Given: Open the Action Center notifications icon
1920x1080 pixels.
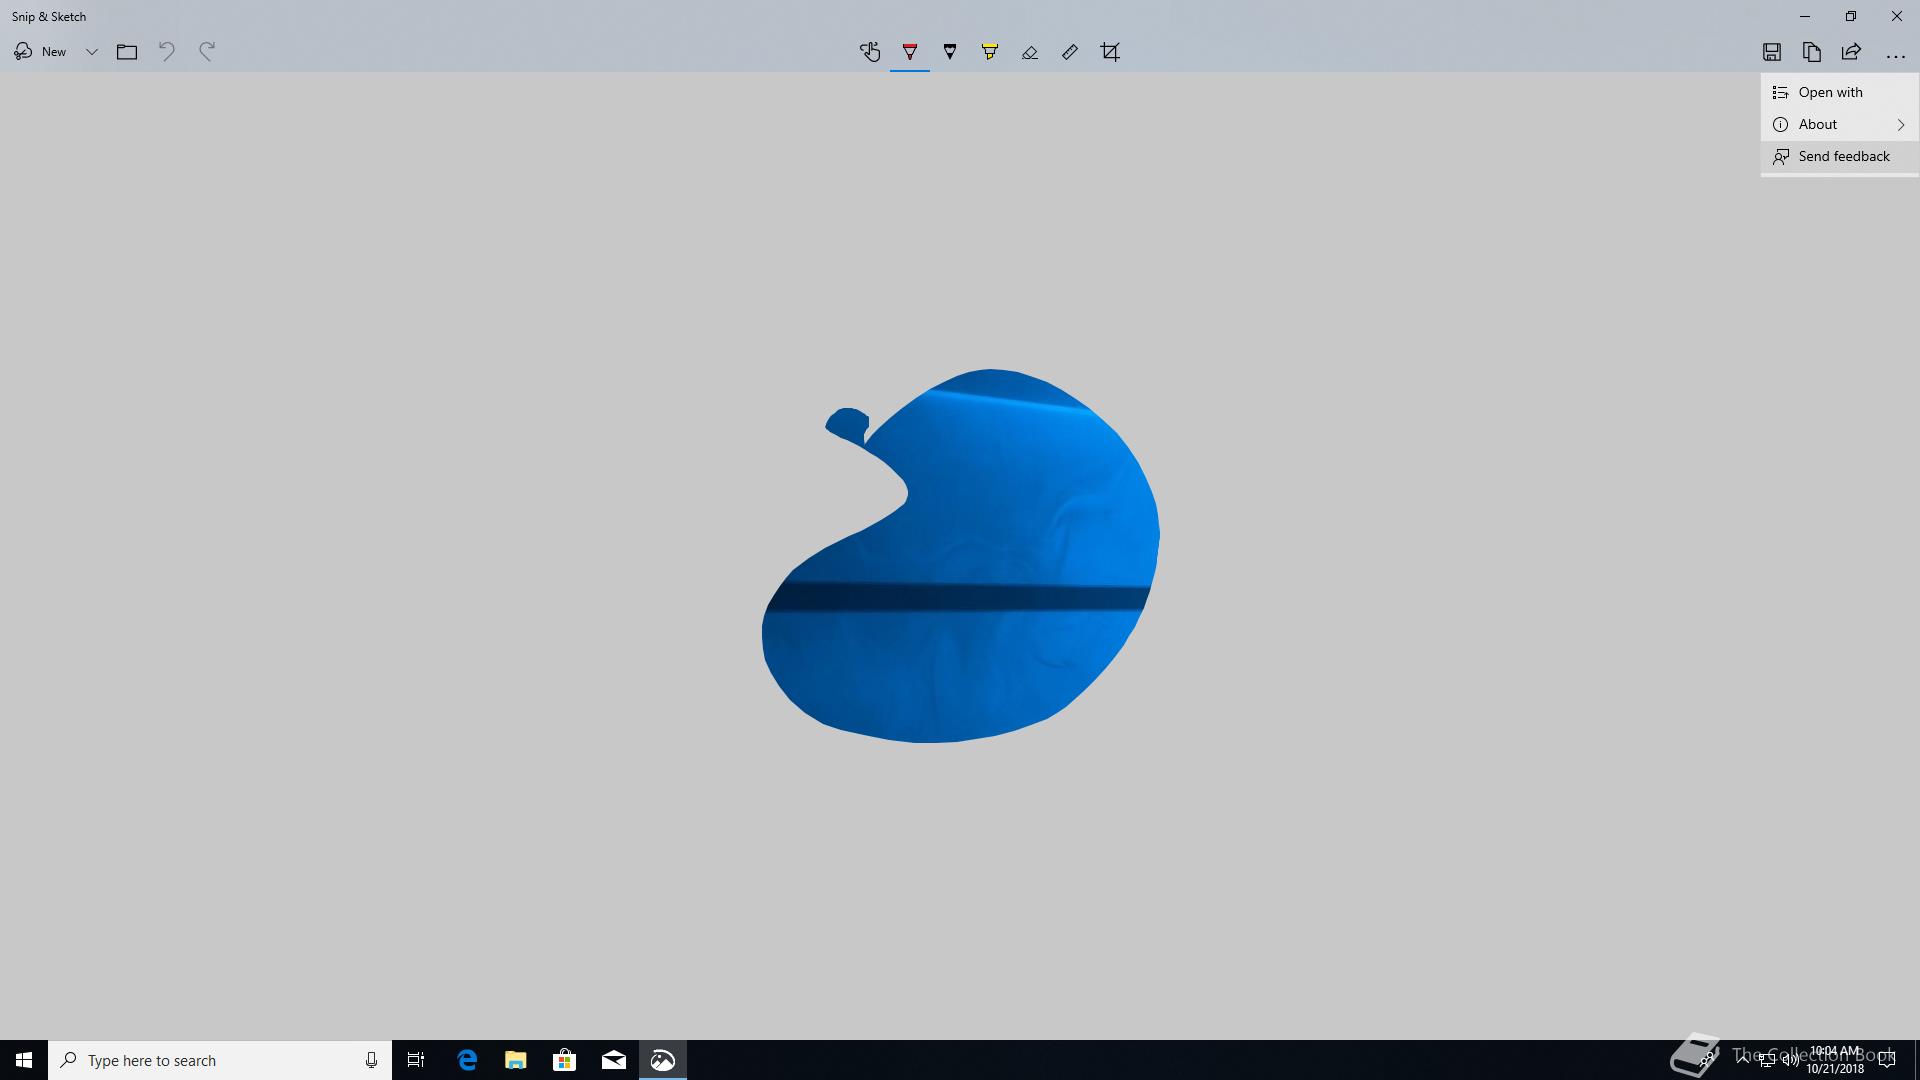Looking at the screenshot, I should 1886,1061.
